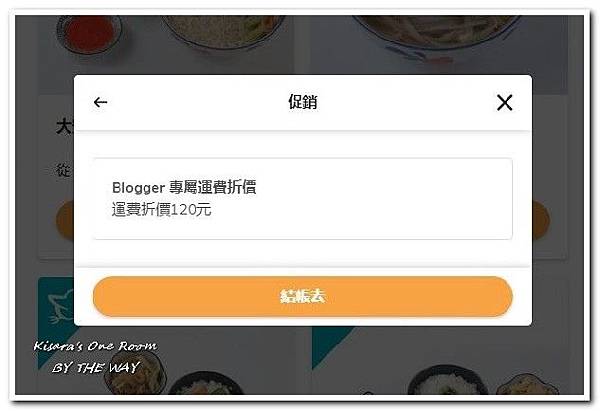Click empty space inside the promotion card
Screen dimensions: 600x411
(383, 199)
